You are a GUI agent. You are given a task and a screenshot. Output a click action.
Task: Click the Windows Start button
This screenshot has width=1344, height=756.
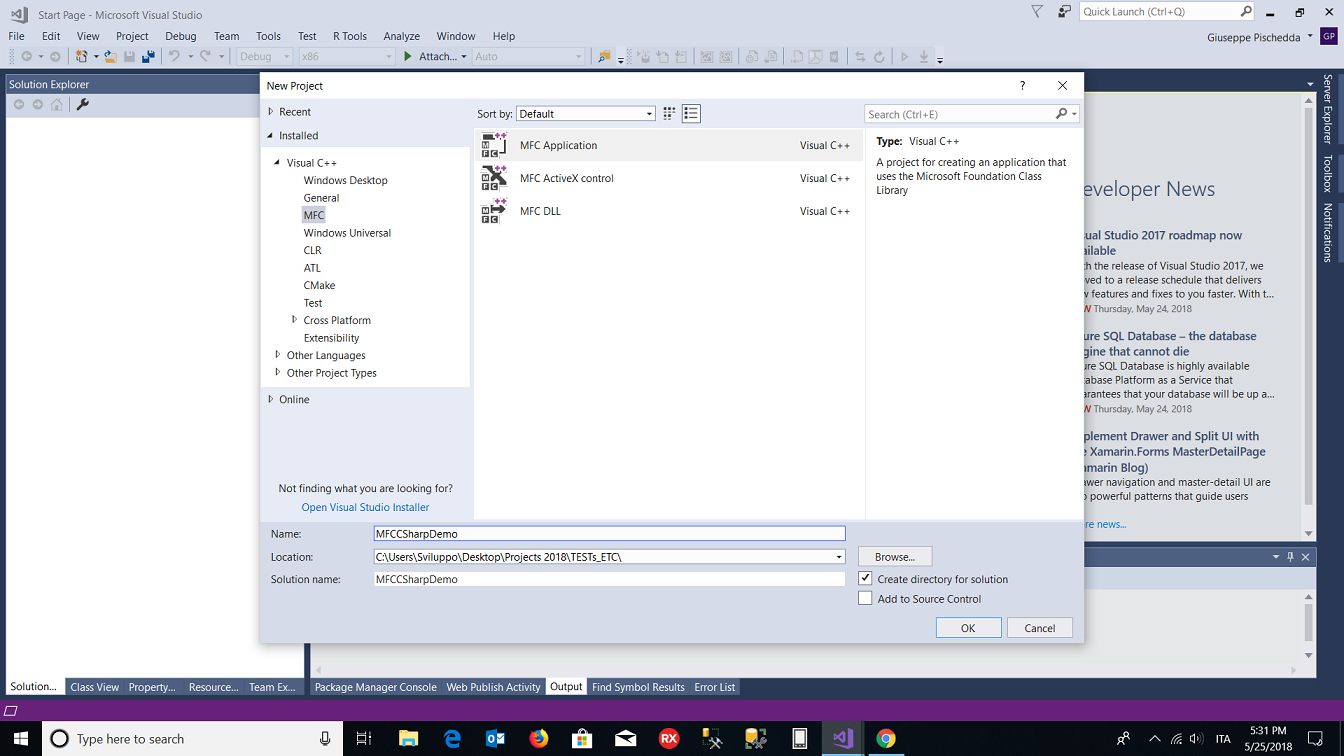coord(21,739)
